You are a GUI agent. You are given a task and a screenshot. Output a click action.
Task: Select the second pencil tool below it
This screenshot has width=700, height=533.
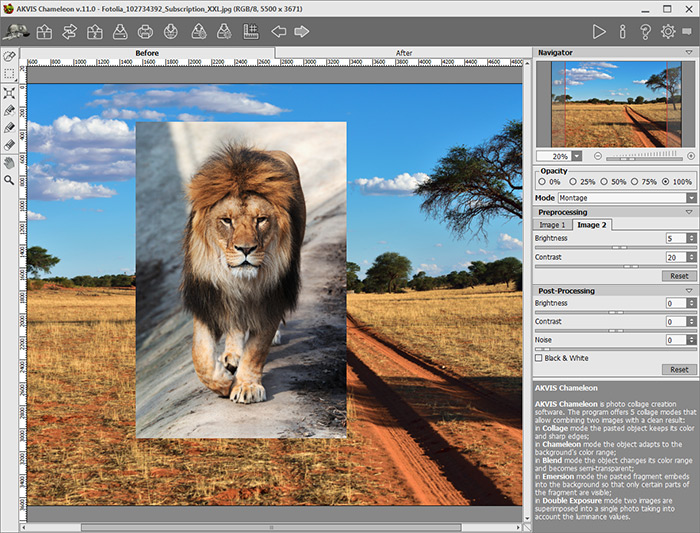tap(9, 128)
